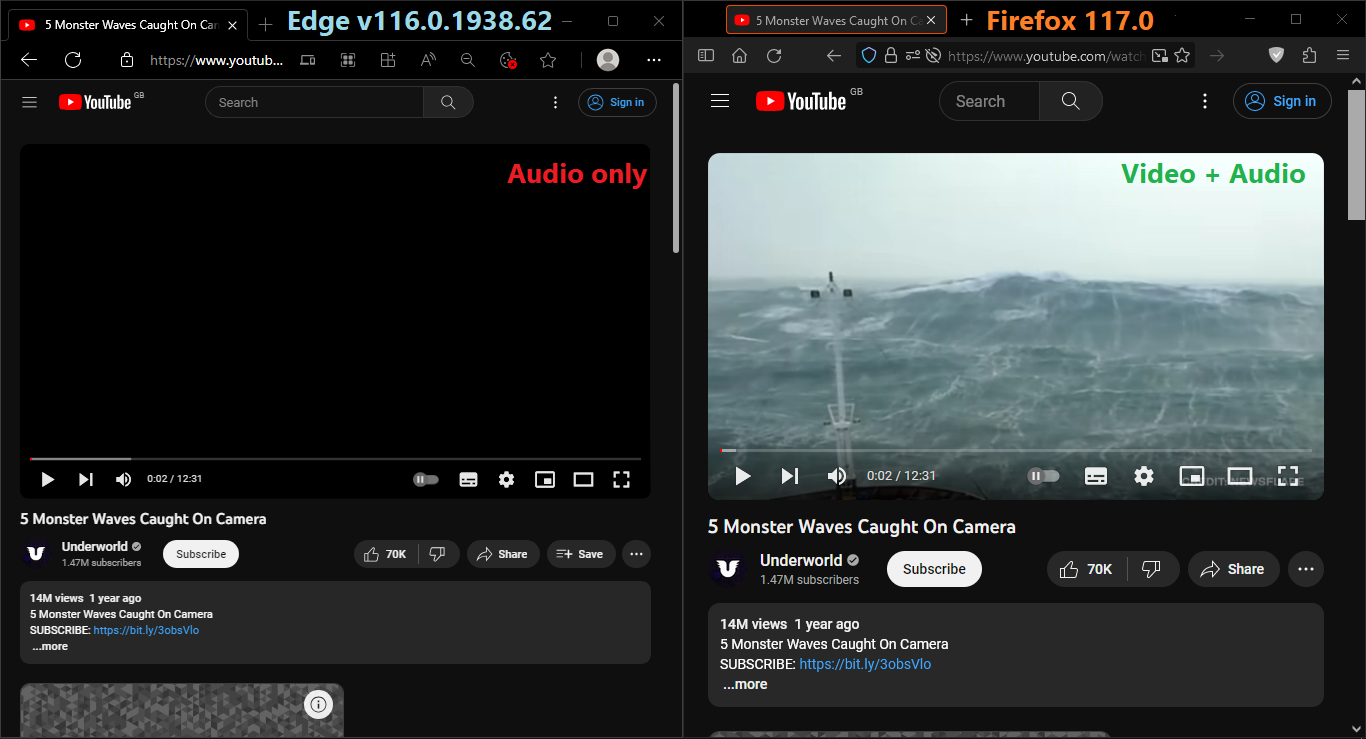1366x739 pixels.
Task: Toggle autoplay switch in Firefox player
Action: click(1043, 476)
